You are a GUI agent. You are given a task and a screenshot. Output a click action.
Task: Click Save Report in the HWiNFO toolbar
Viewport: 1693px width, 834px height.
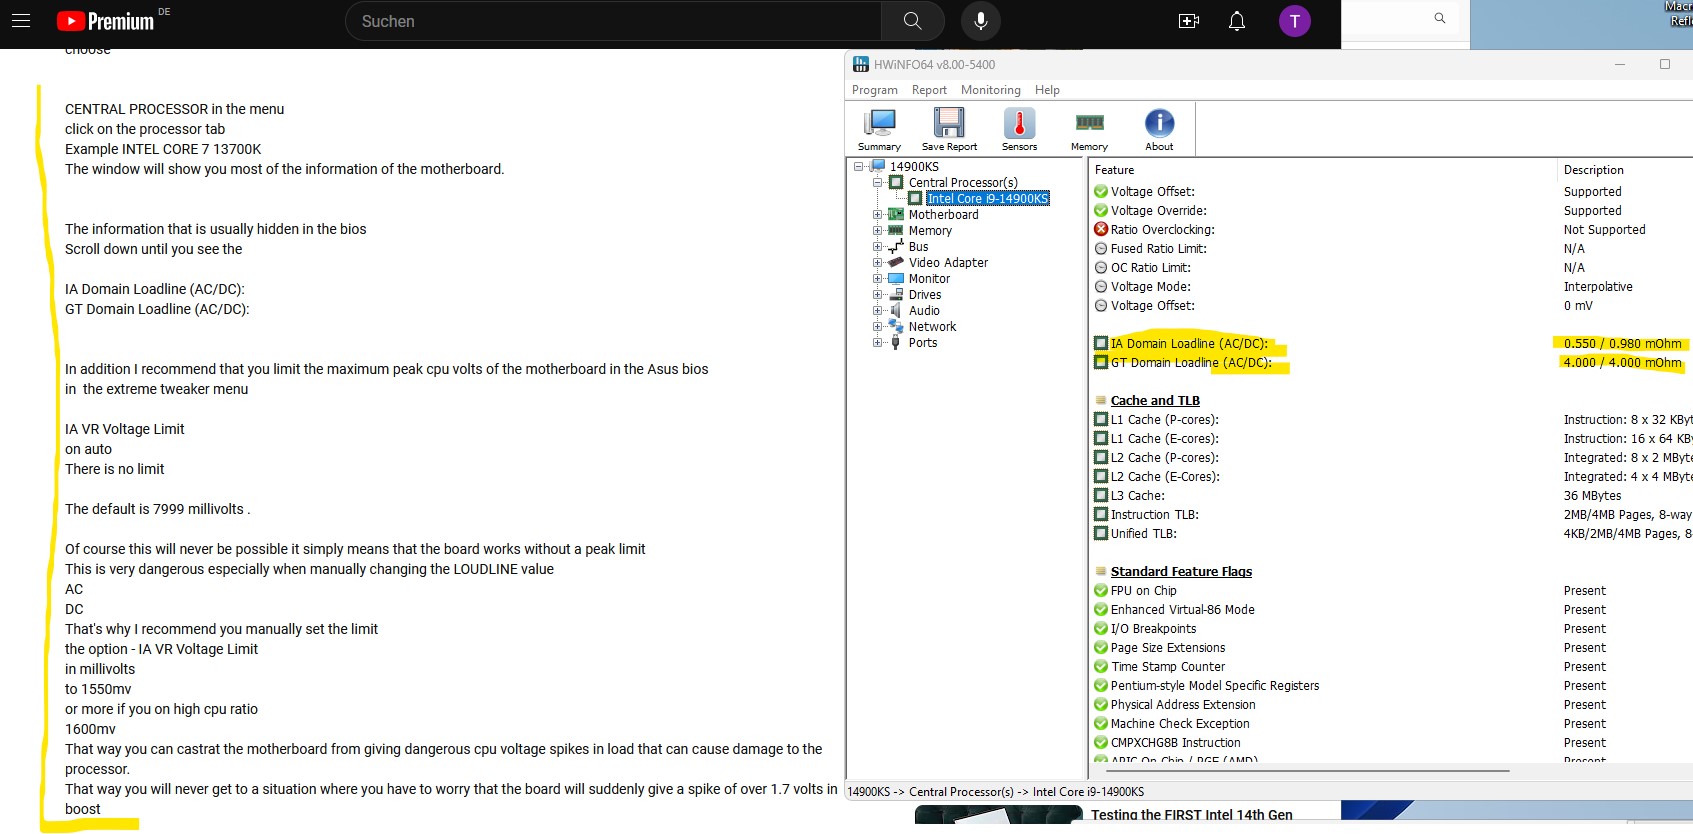949,129
